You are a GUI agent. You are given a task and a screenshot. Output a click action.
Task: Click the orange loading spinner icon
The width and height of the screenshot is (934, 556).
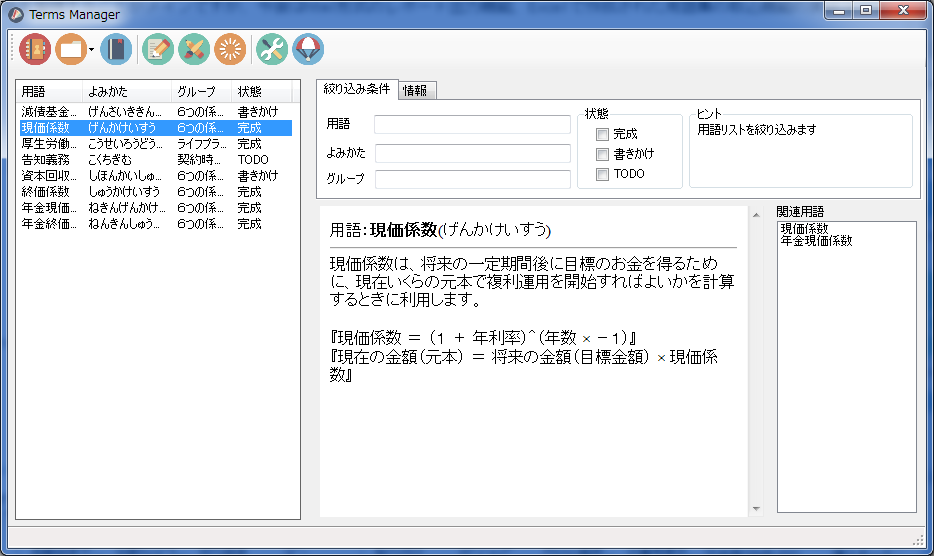pyautogui.click(x=230, y=49)
